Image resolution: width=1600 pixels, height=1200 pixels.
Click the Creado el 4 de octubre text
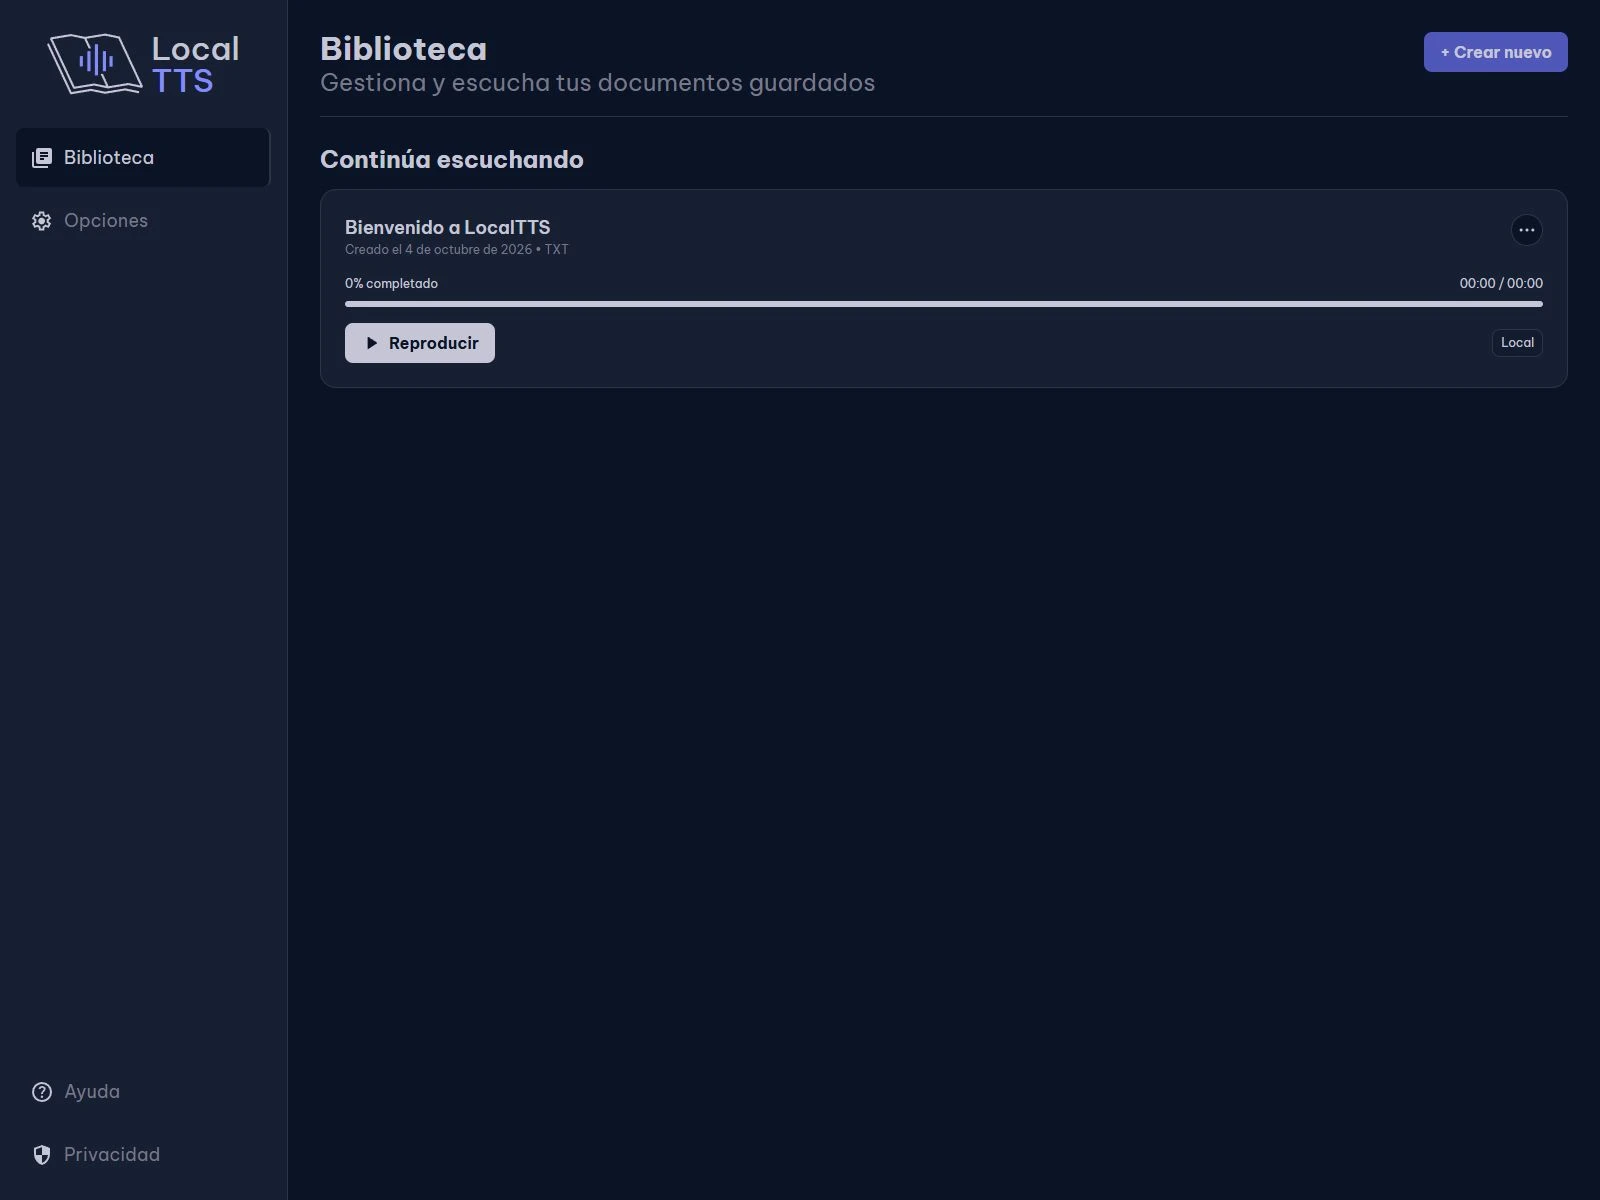457,250
